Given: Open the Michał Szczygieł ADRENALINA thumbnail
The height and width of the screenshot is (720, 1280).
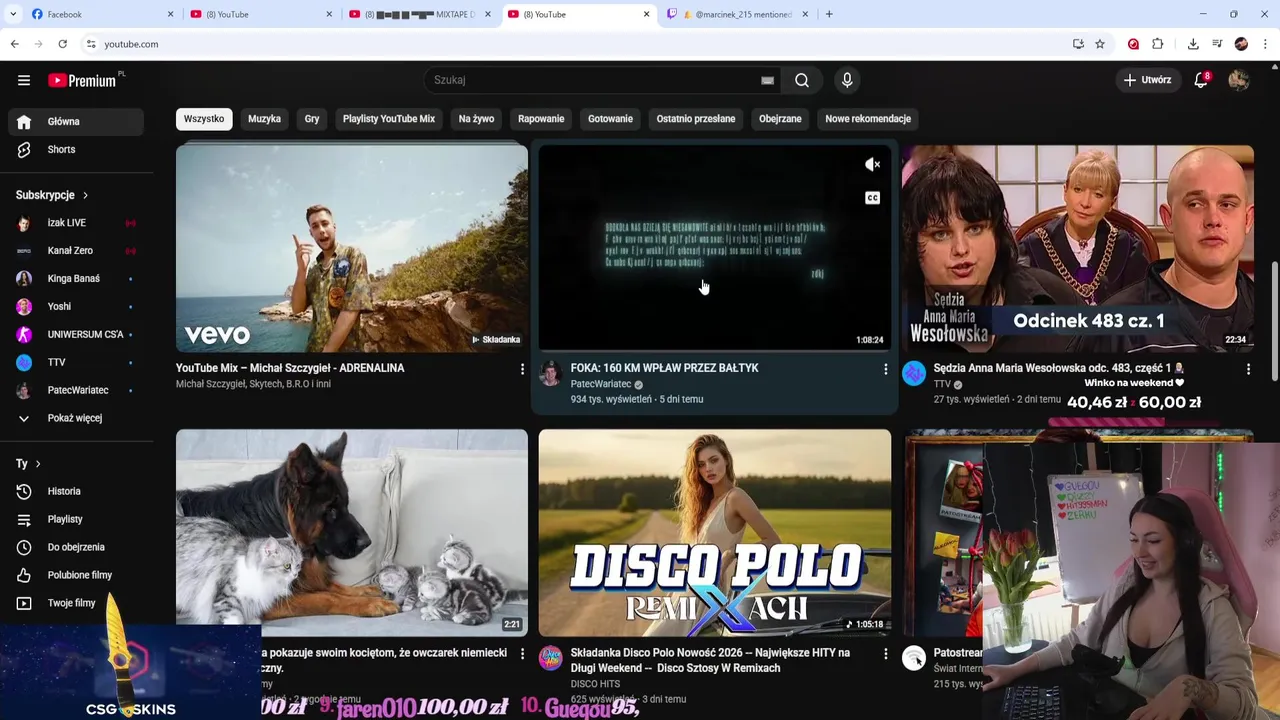Looking at the screenshot, I should coord(352,249).
